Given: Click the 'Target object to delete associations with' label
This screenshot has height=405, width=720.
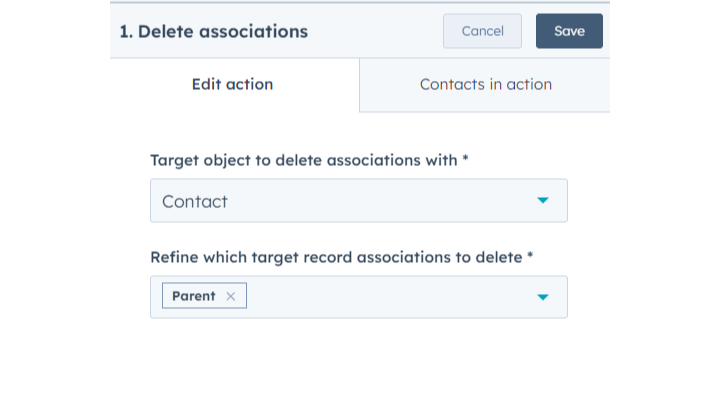Looking at the screenshot, I should 303,160.
